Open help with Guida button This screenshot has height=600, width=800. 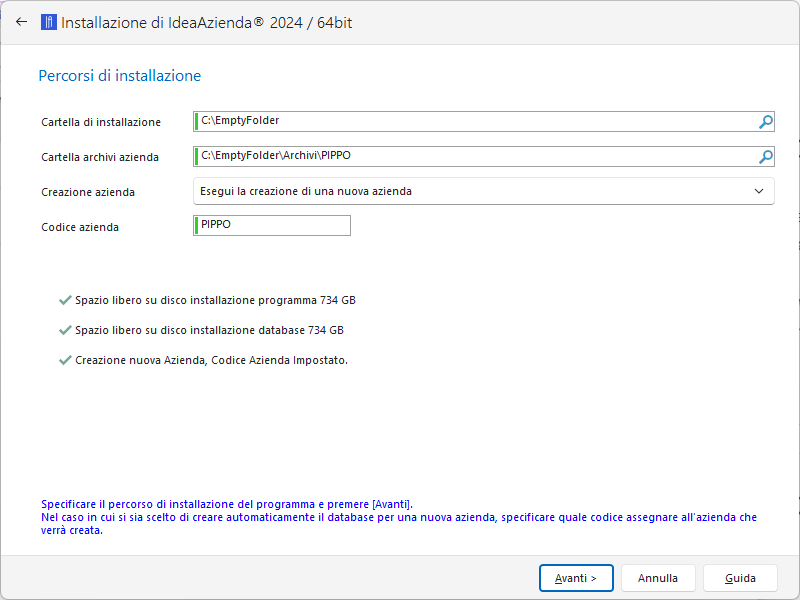[740, 578]
